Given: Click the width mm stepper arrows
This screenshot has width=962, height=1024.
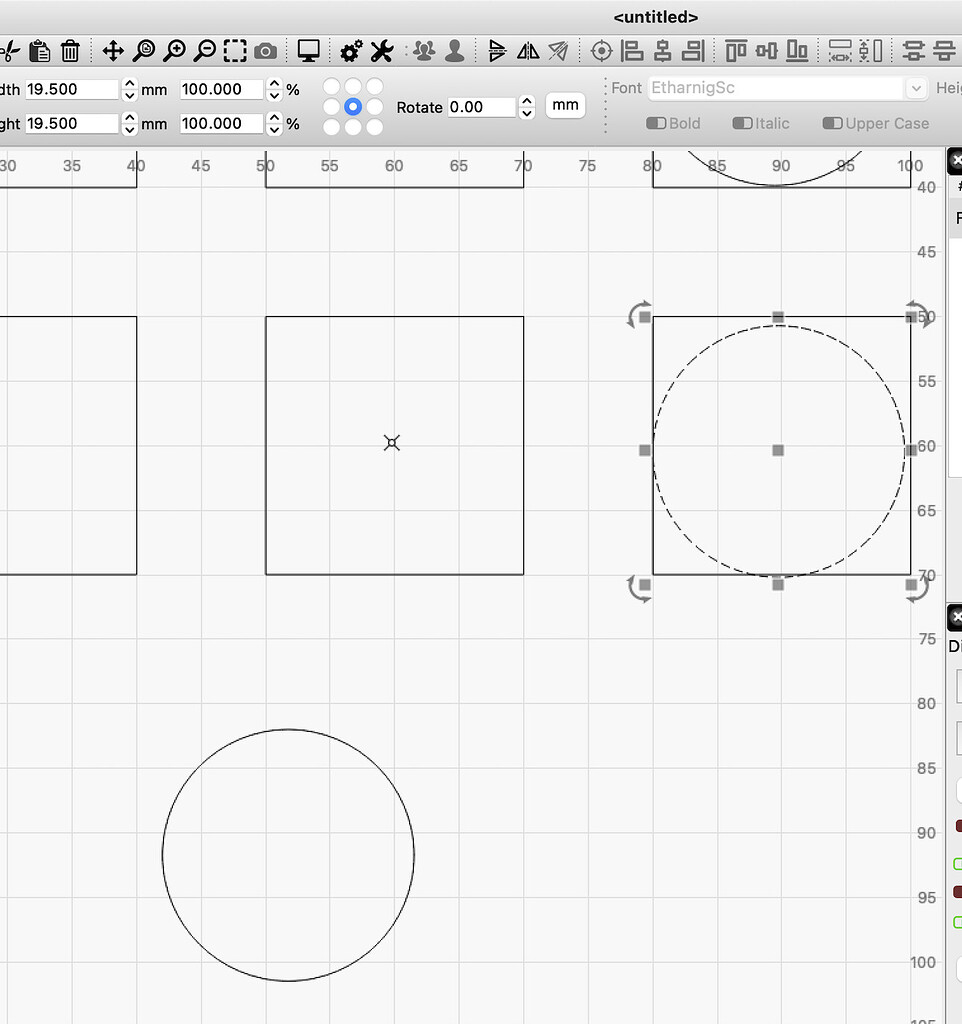Looking at the screenshot, I should click(x=129, y=90).
